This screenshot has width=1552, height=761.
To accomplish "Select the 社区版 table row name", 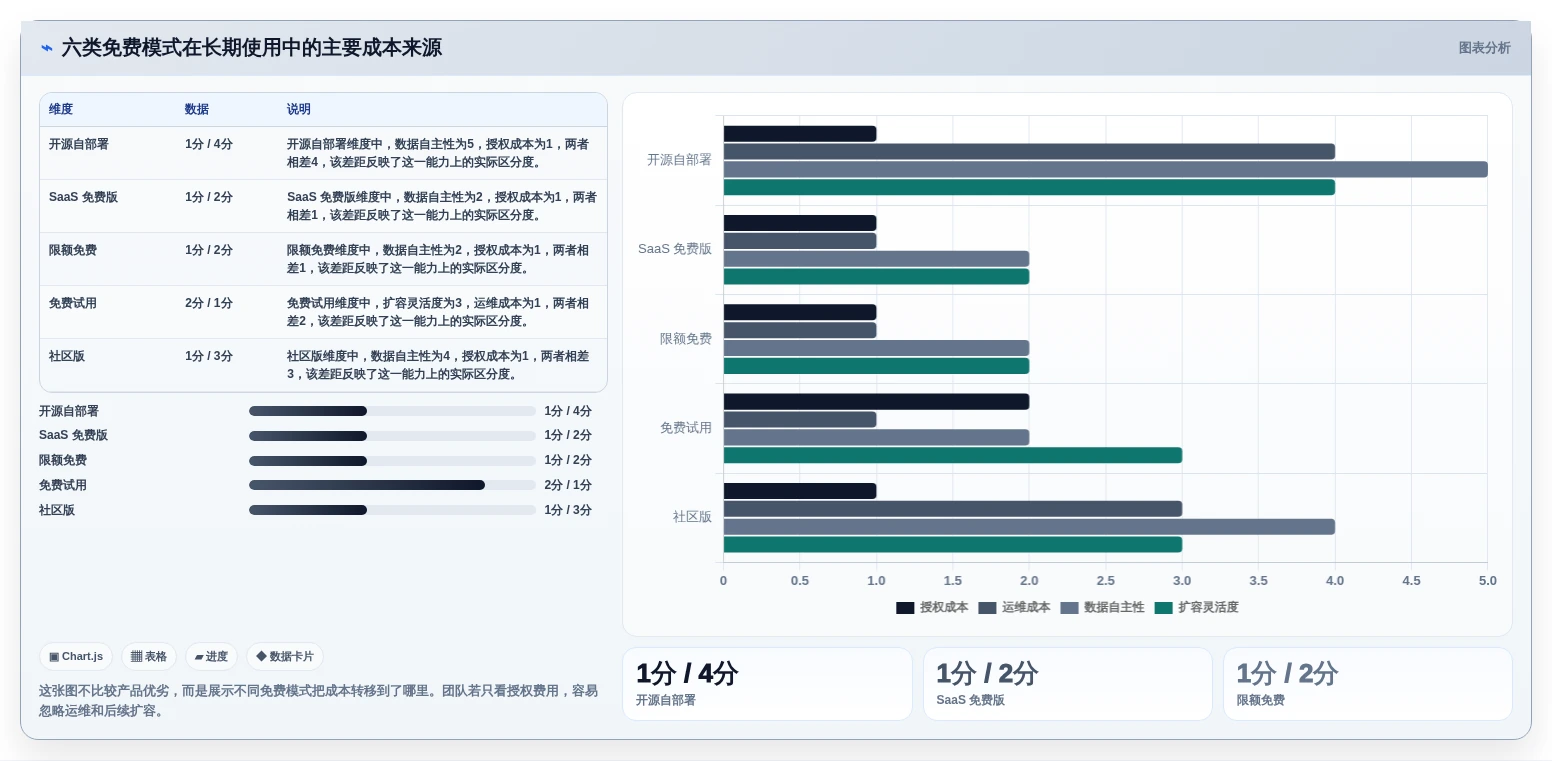I will click(67, 356).
